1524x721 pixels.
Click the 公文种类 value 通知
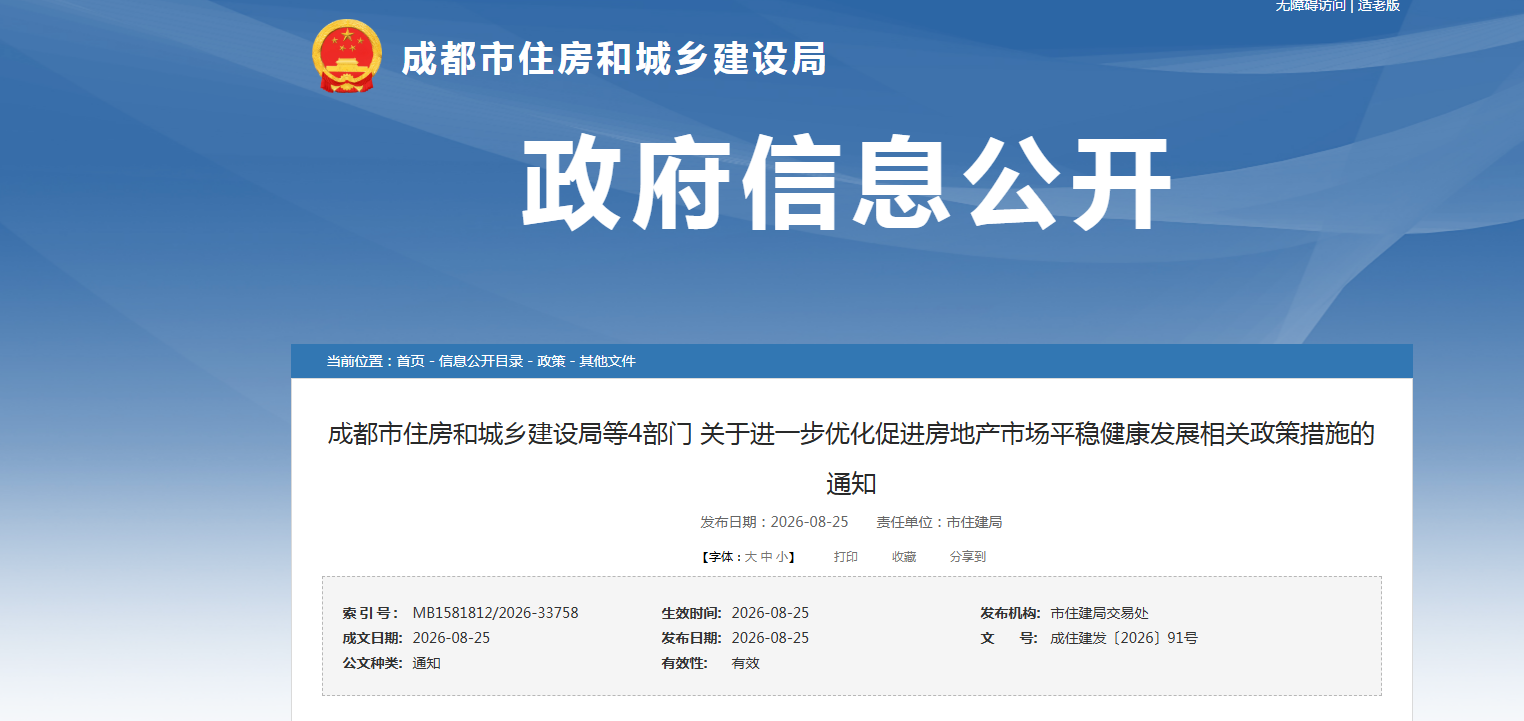pyautogui.click(x=426, y=663)
